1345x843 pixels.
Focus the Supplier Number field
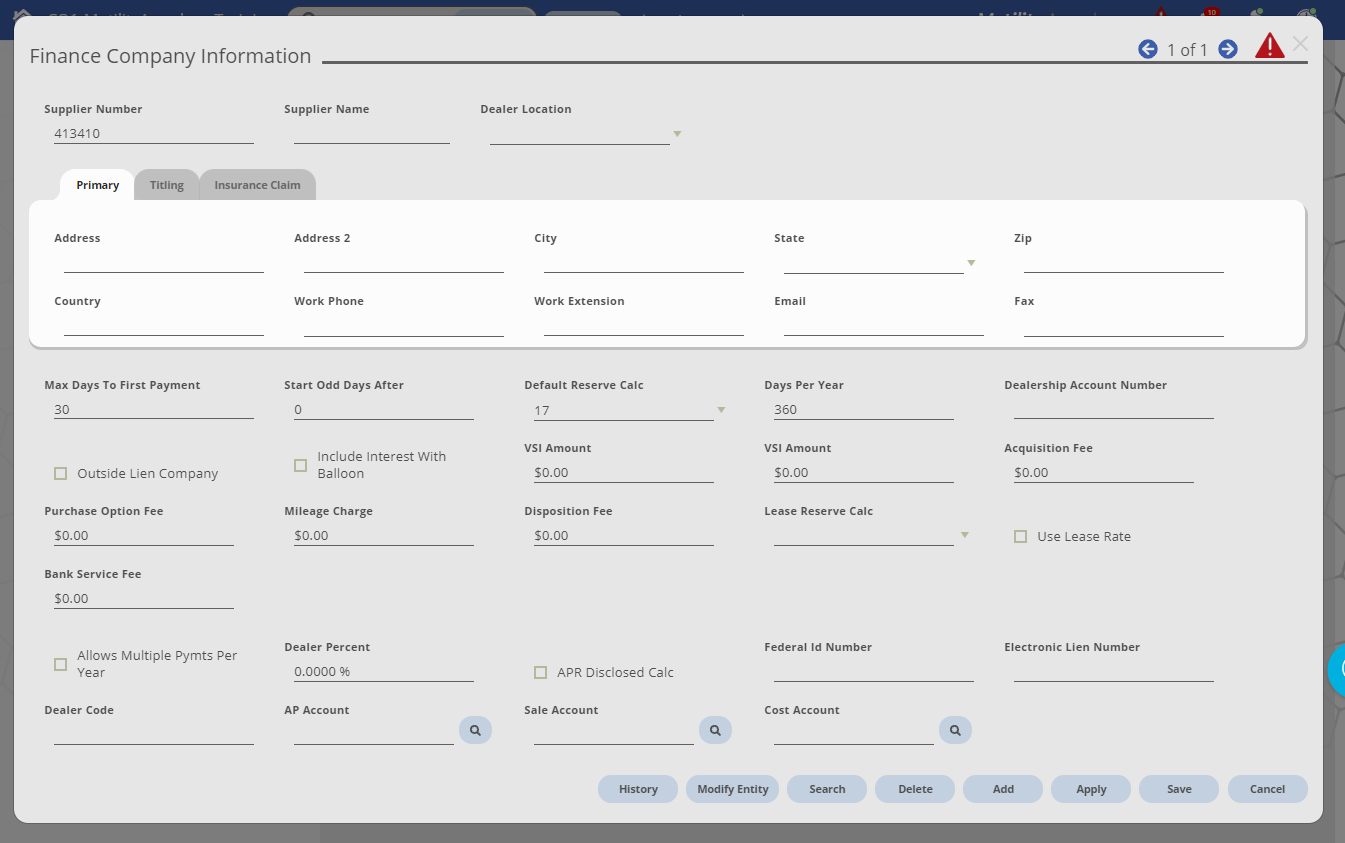click(x=154, y=133)
